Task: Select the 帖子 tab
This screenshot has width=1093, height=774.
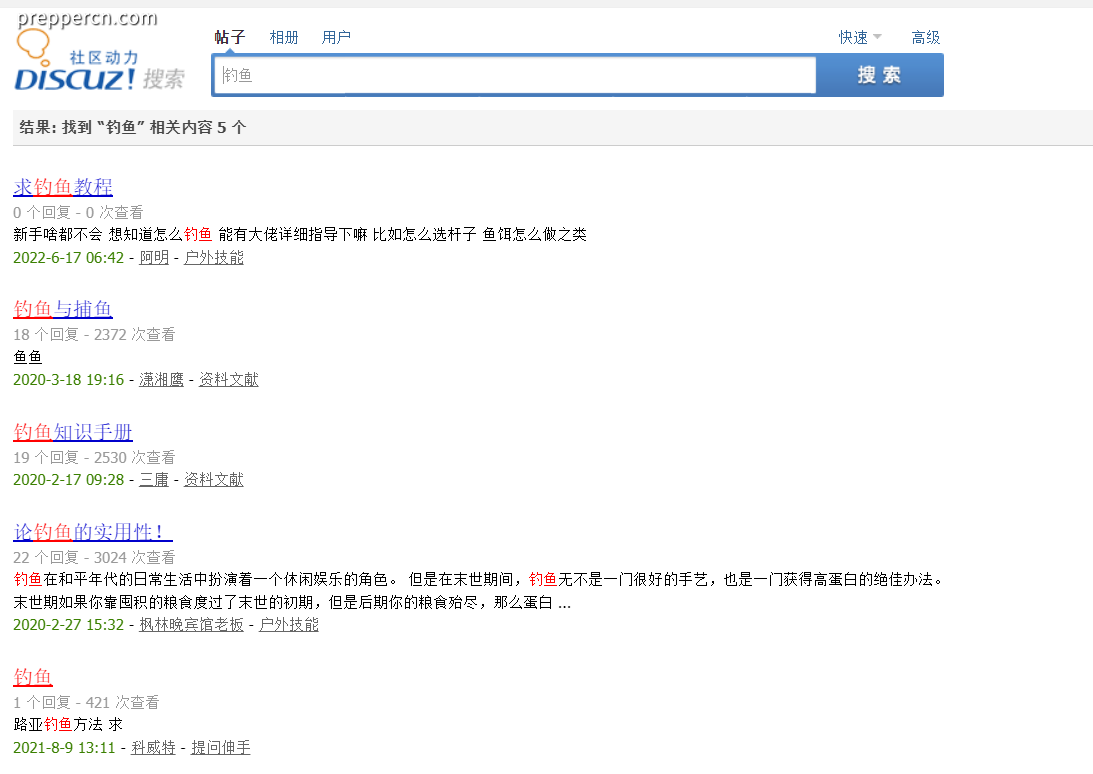Action: 230,38
